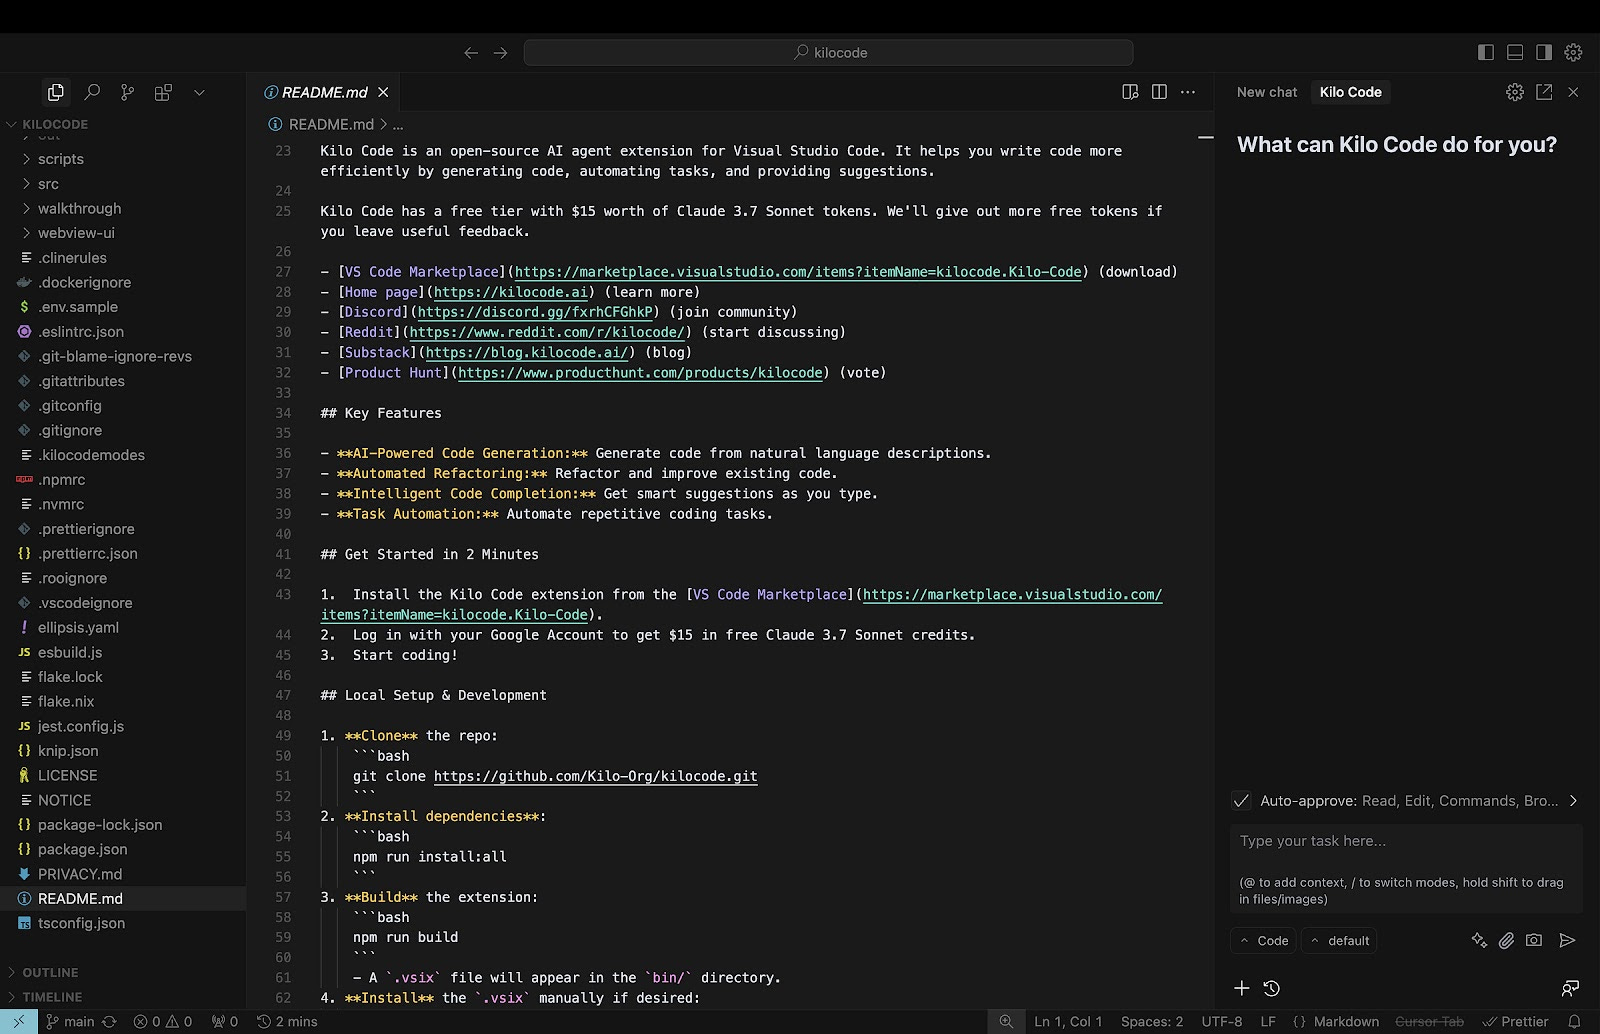
Task: Switch to the New chat tab
Action: click(1266, 92)
